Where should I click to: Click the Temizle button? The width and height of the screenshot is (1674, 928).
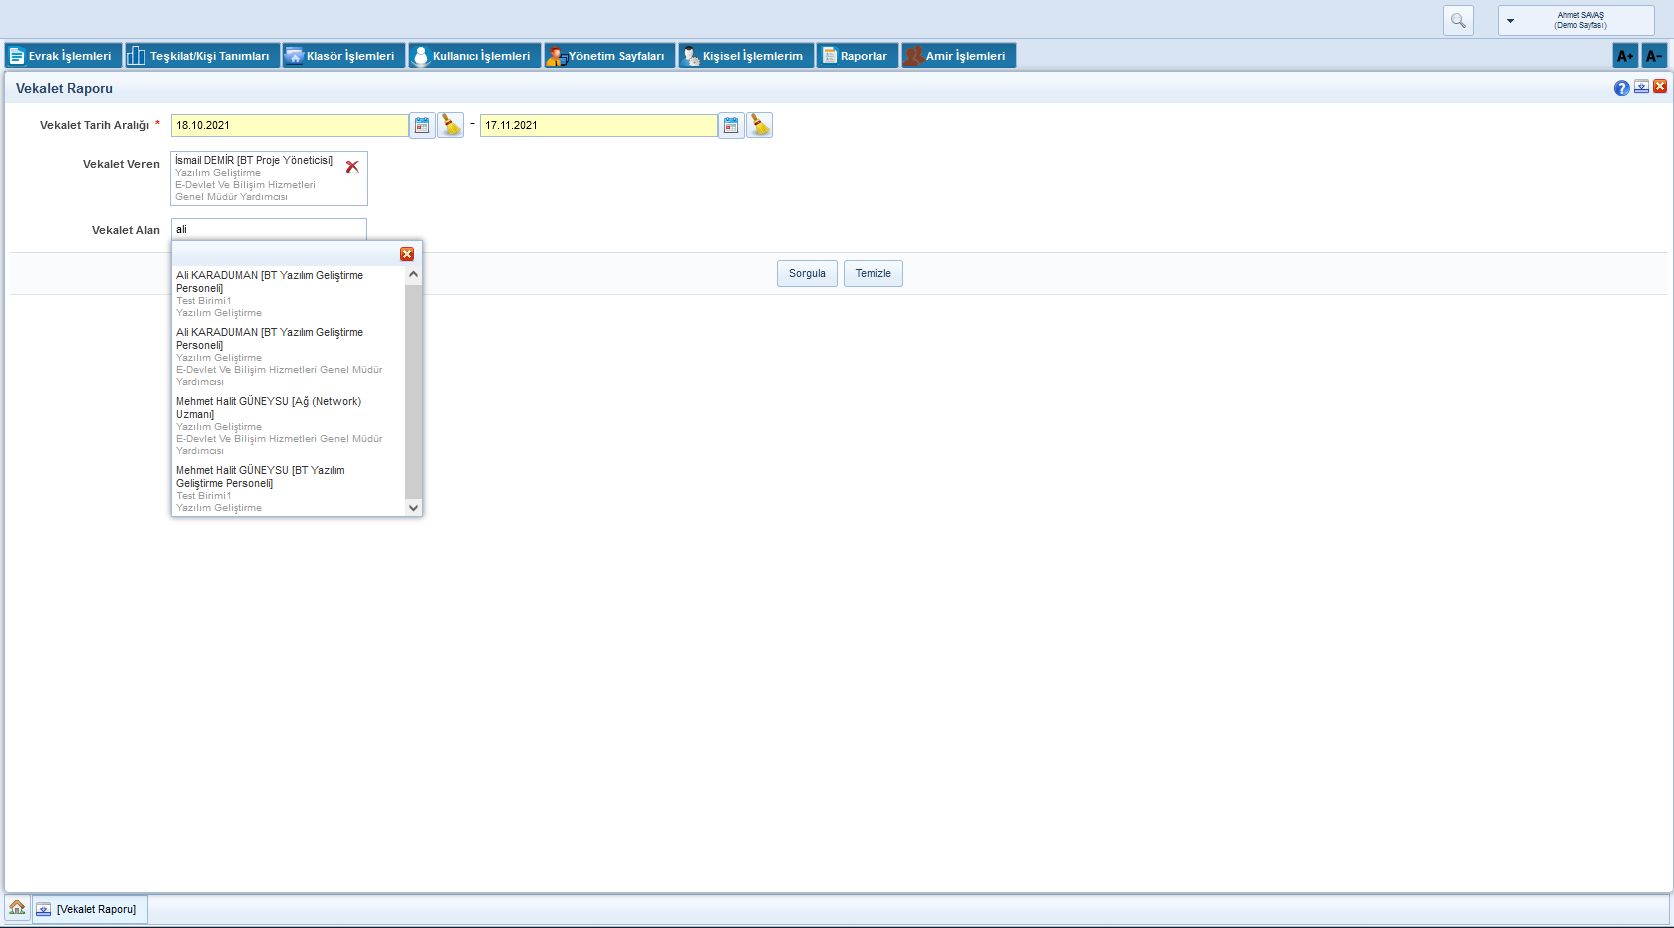873,274
